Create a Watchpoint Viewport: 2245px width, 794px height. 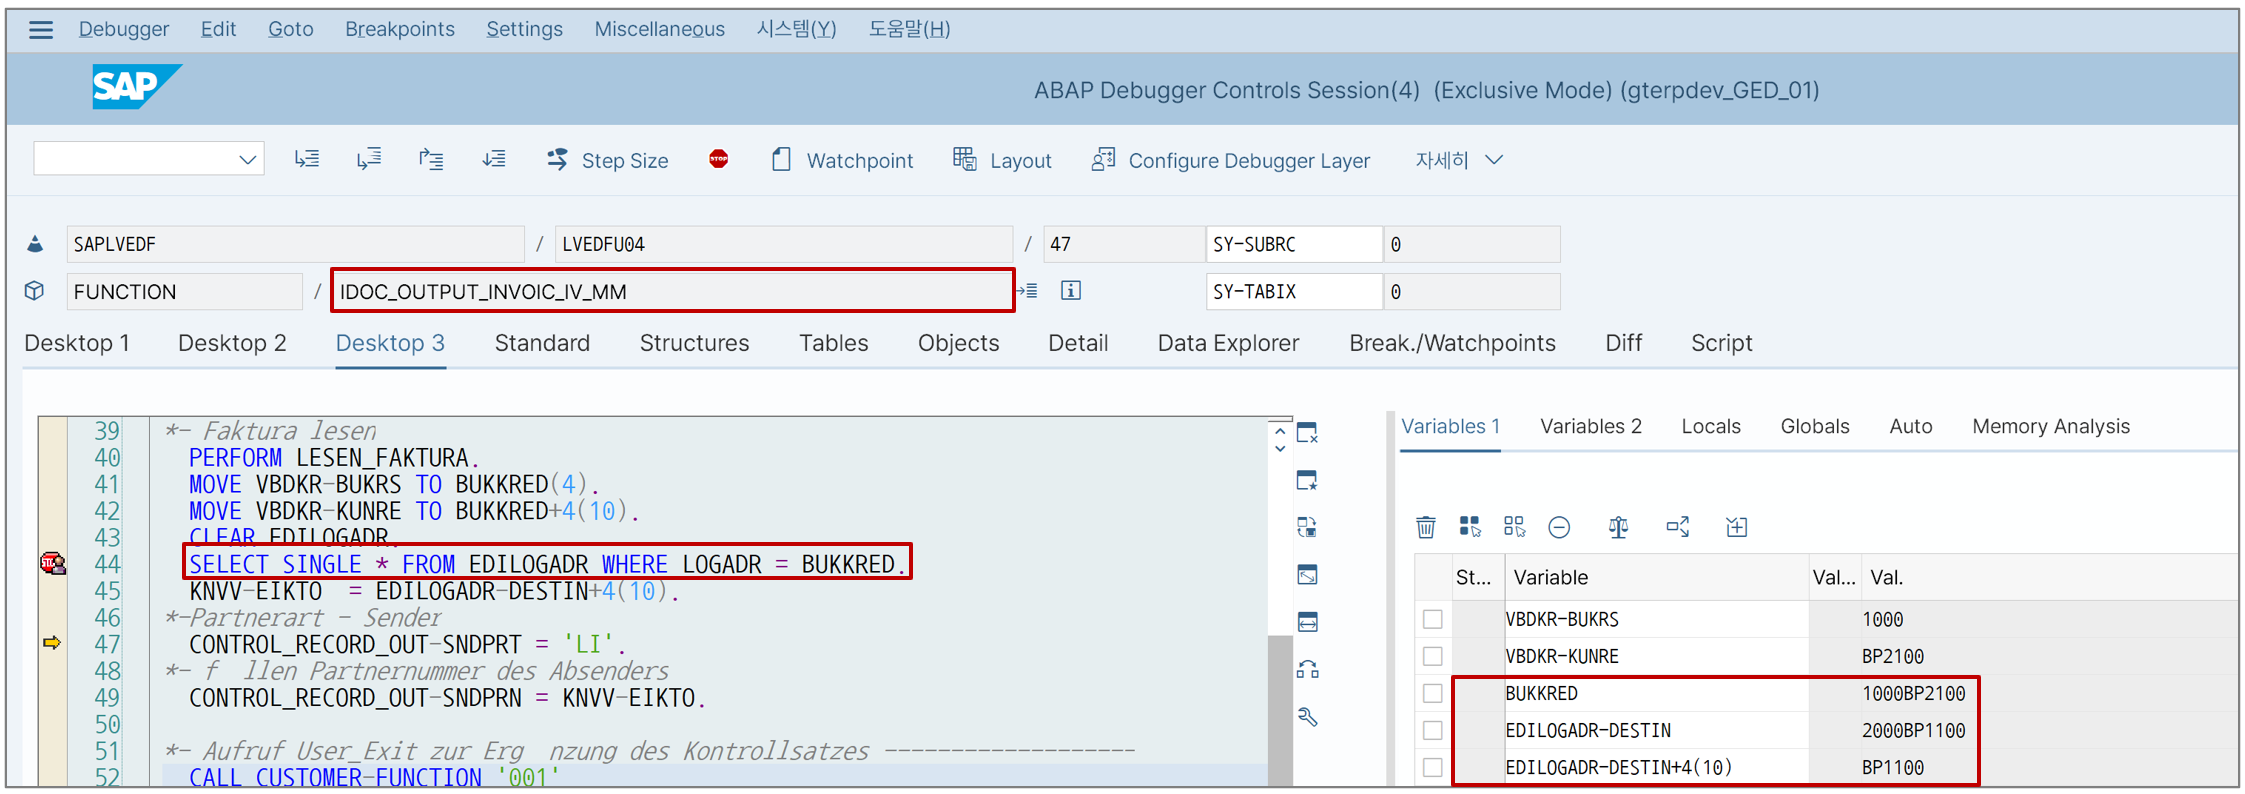842,160
